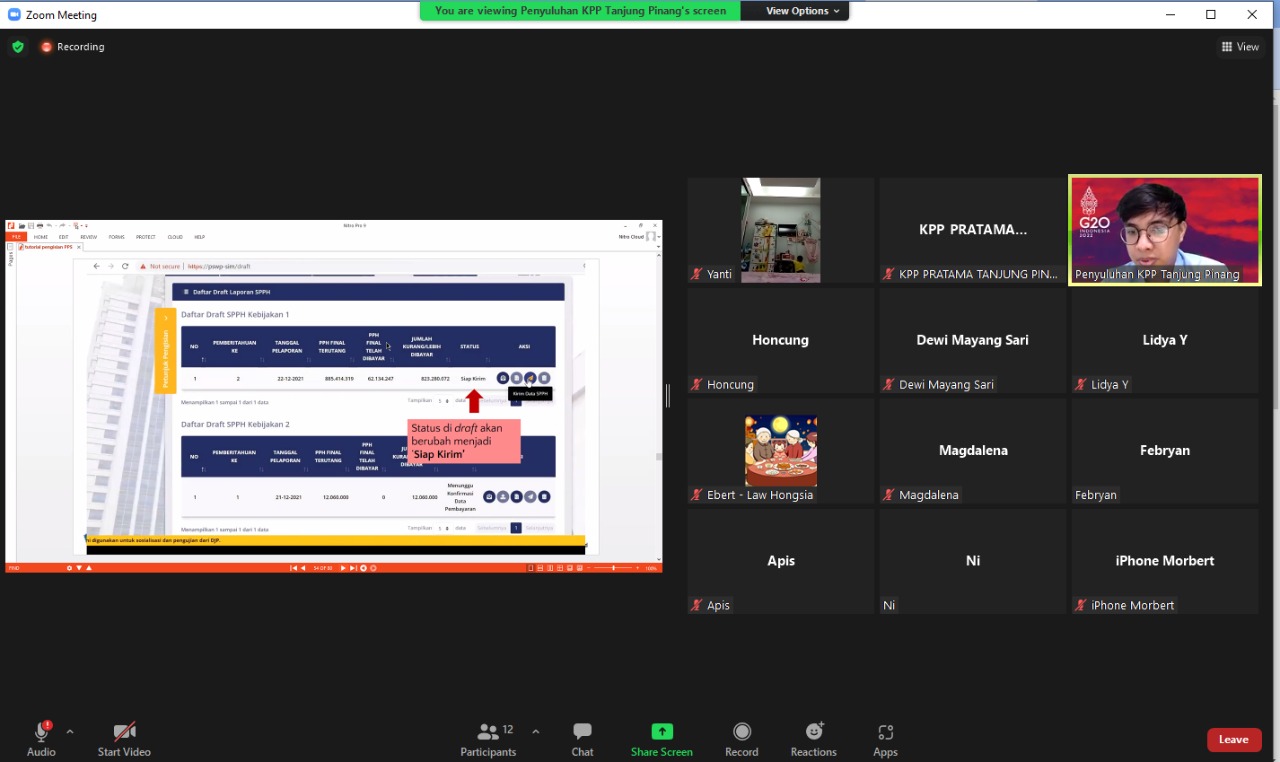The height and width of the screenshot is (762, 1280).
Task: Unmute the microphone Audio icon
Action: pos(41,733)
